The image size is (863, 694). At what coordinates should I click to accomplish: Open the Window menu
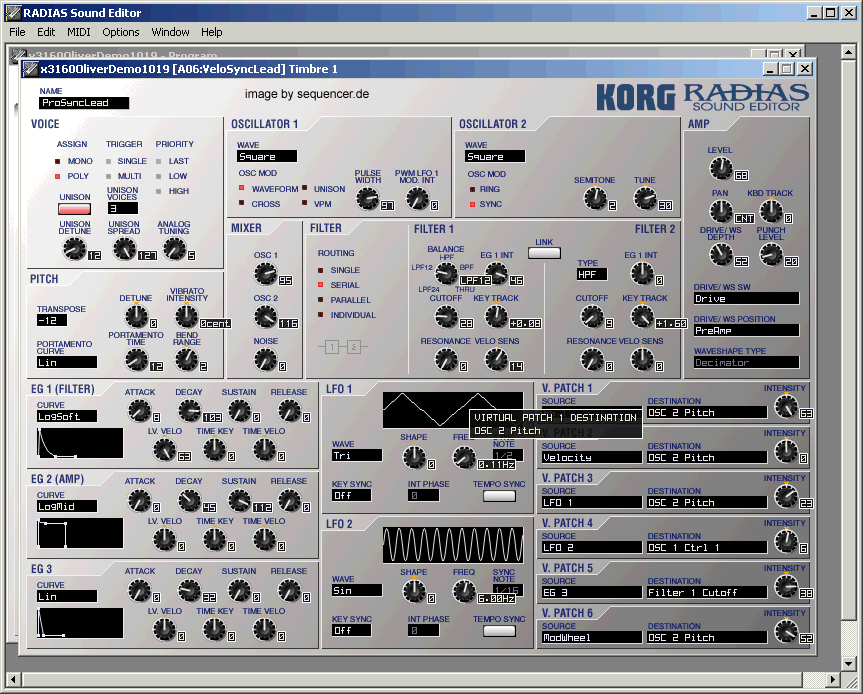(170, 32)
